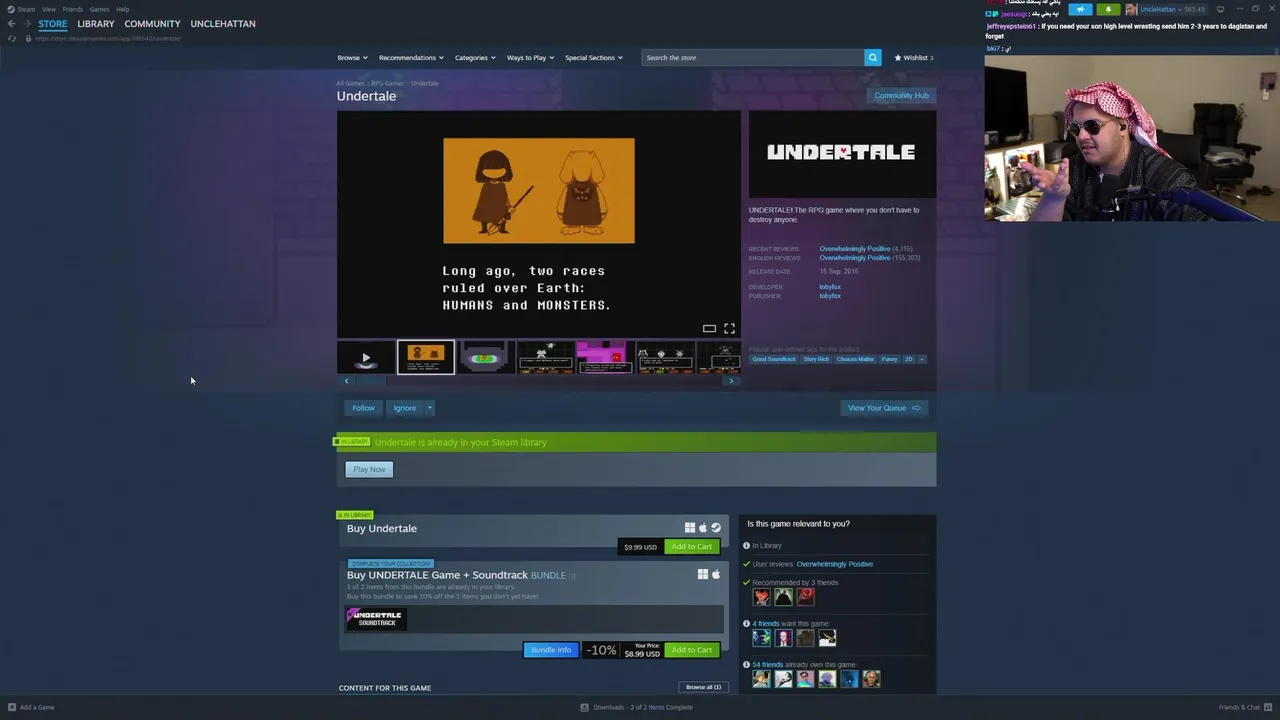Viewport: 1280px width, 720px height.
Task: Click the forward navigation arrow
Action: pyautogui.click(x=26, y=24)
